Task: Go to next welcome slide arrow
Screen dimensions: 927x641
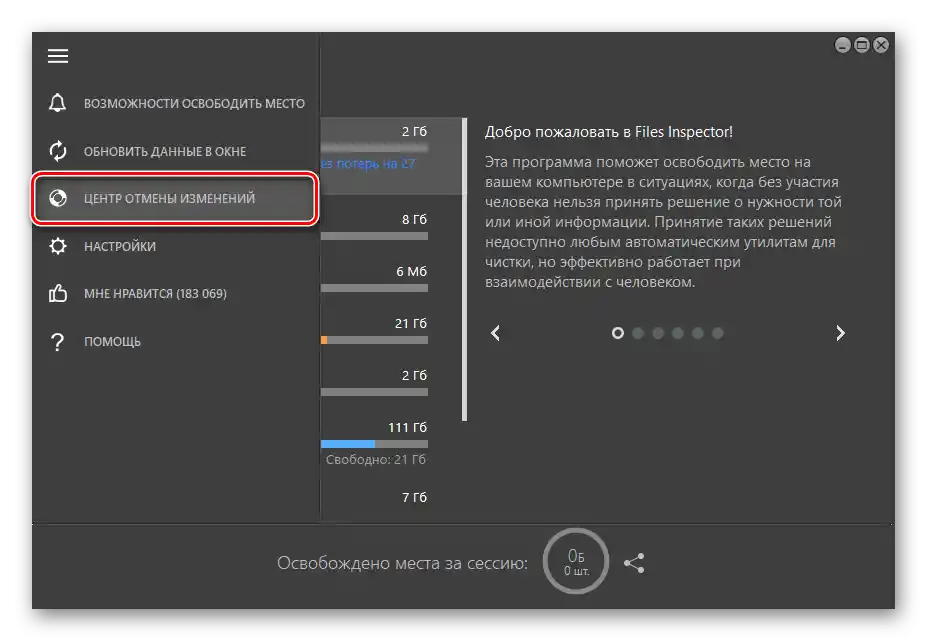Action: [840, 334]
